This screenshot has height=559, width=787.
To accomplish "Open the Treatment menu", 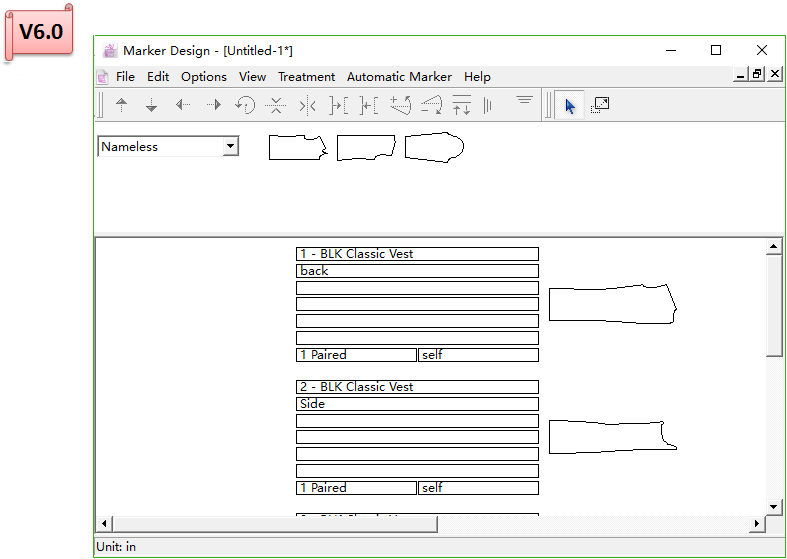I will [306, 77].
